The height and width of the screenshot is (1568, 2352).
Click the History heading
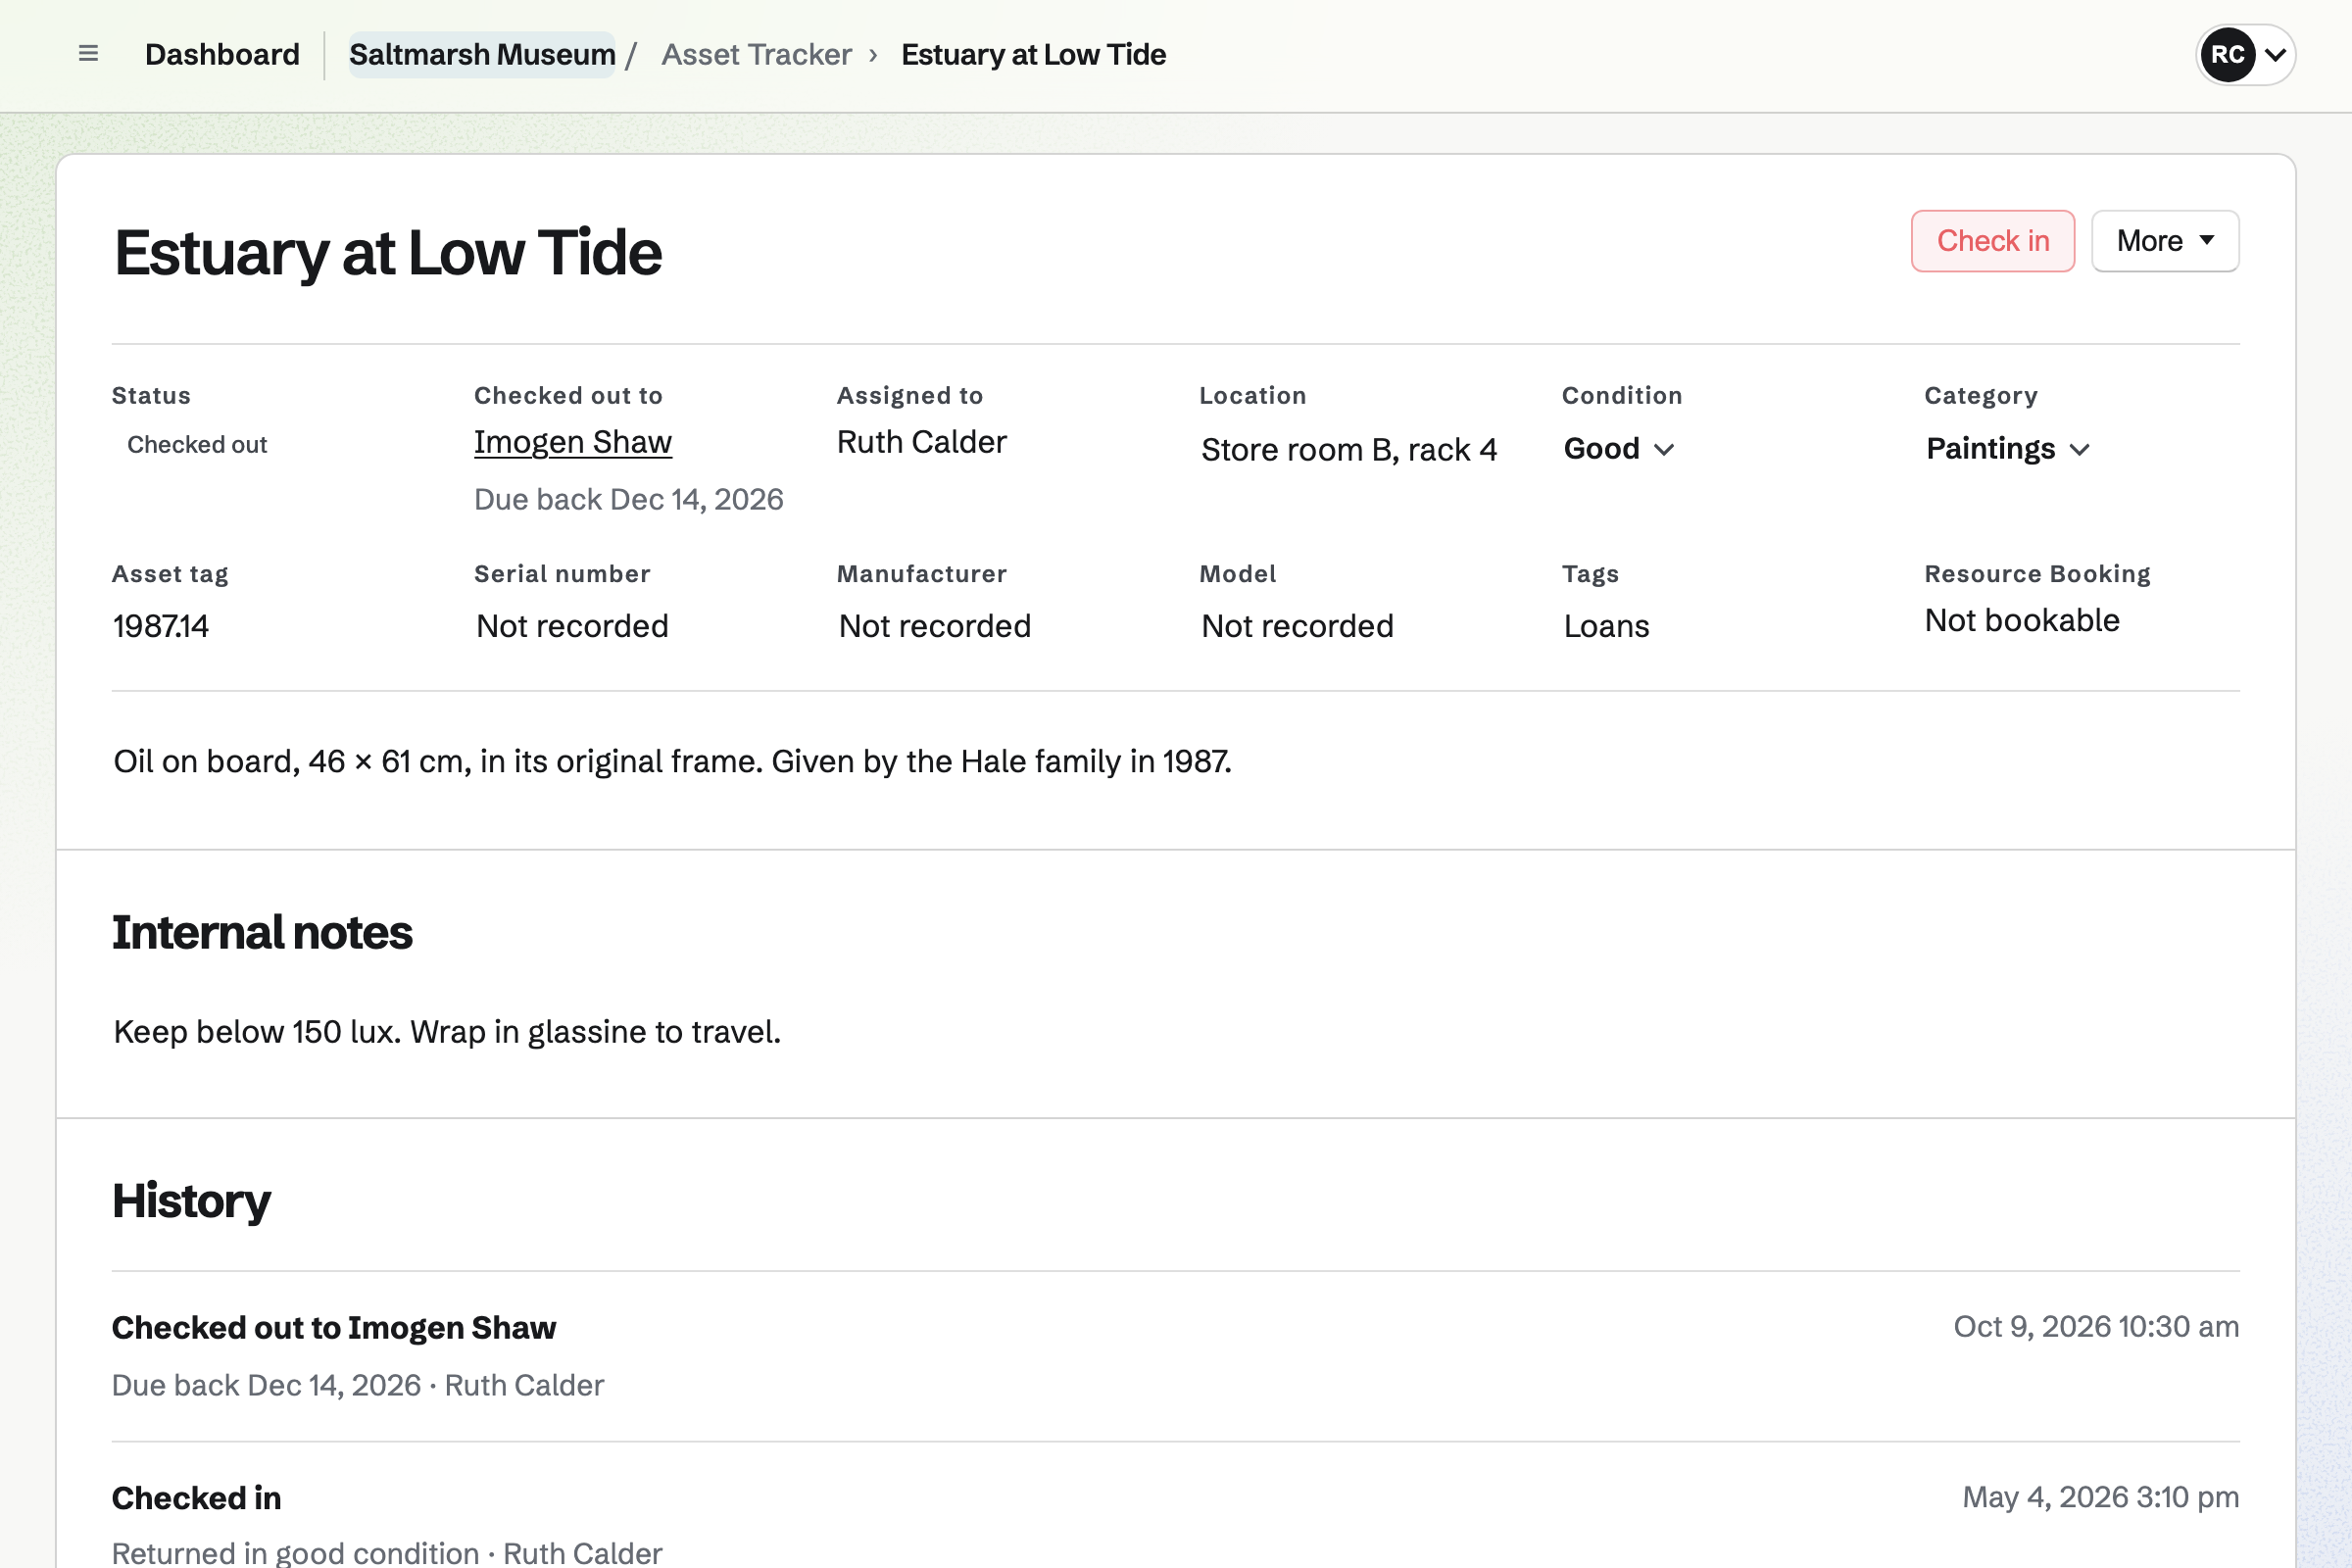click(191, 1200)
